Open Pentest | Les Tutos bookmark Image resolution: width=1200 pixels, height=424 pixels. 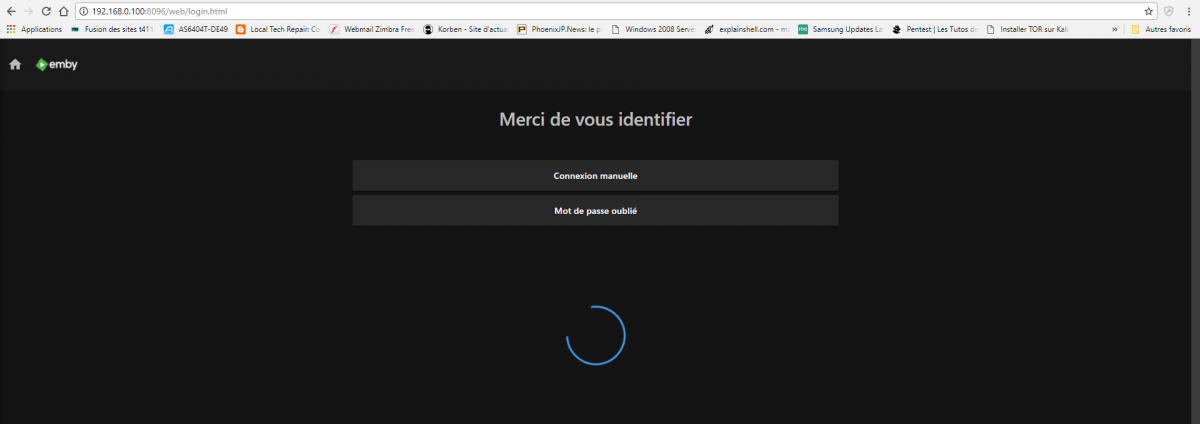[x=934, y=29]
